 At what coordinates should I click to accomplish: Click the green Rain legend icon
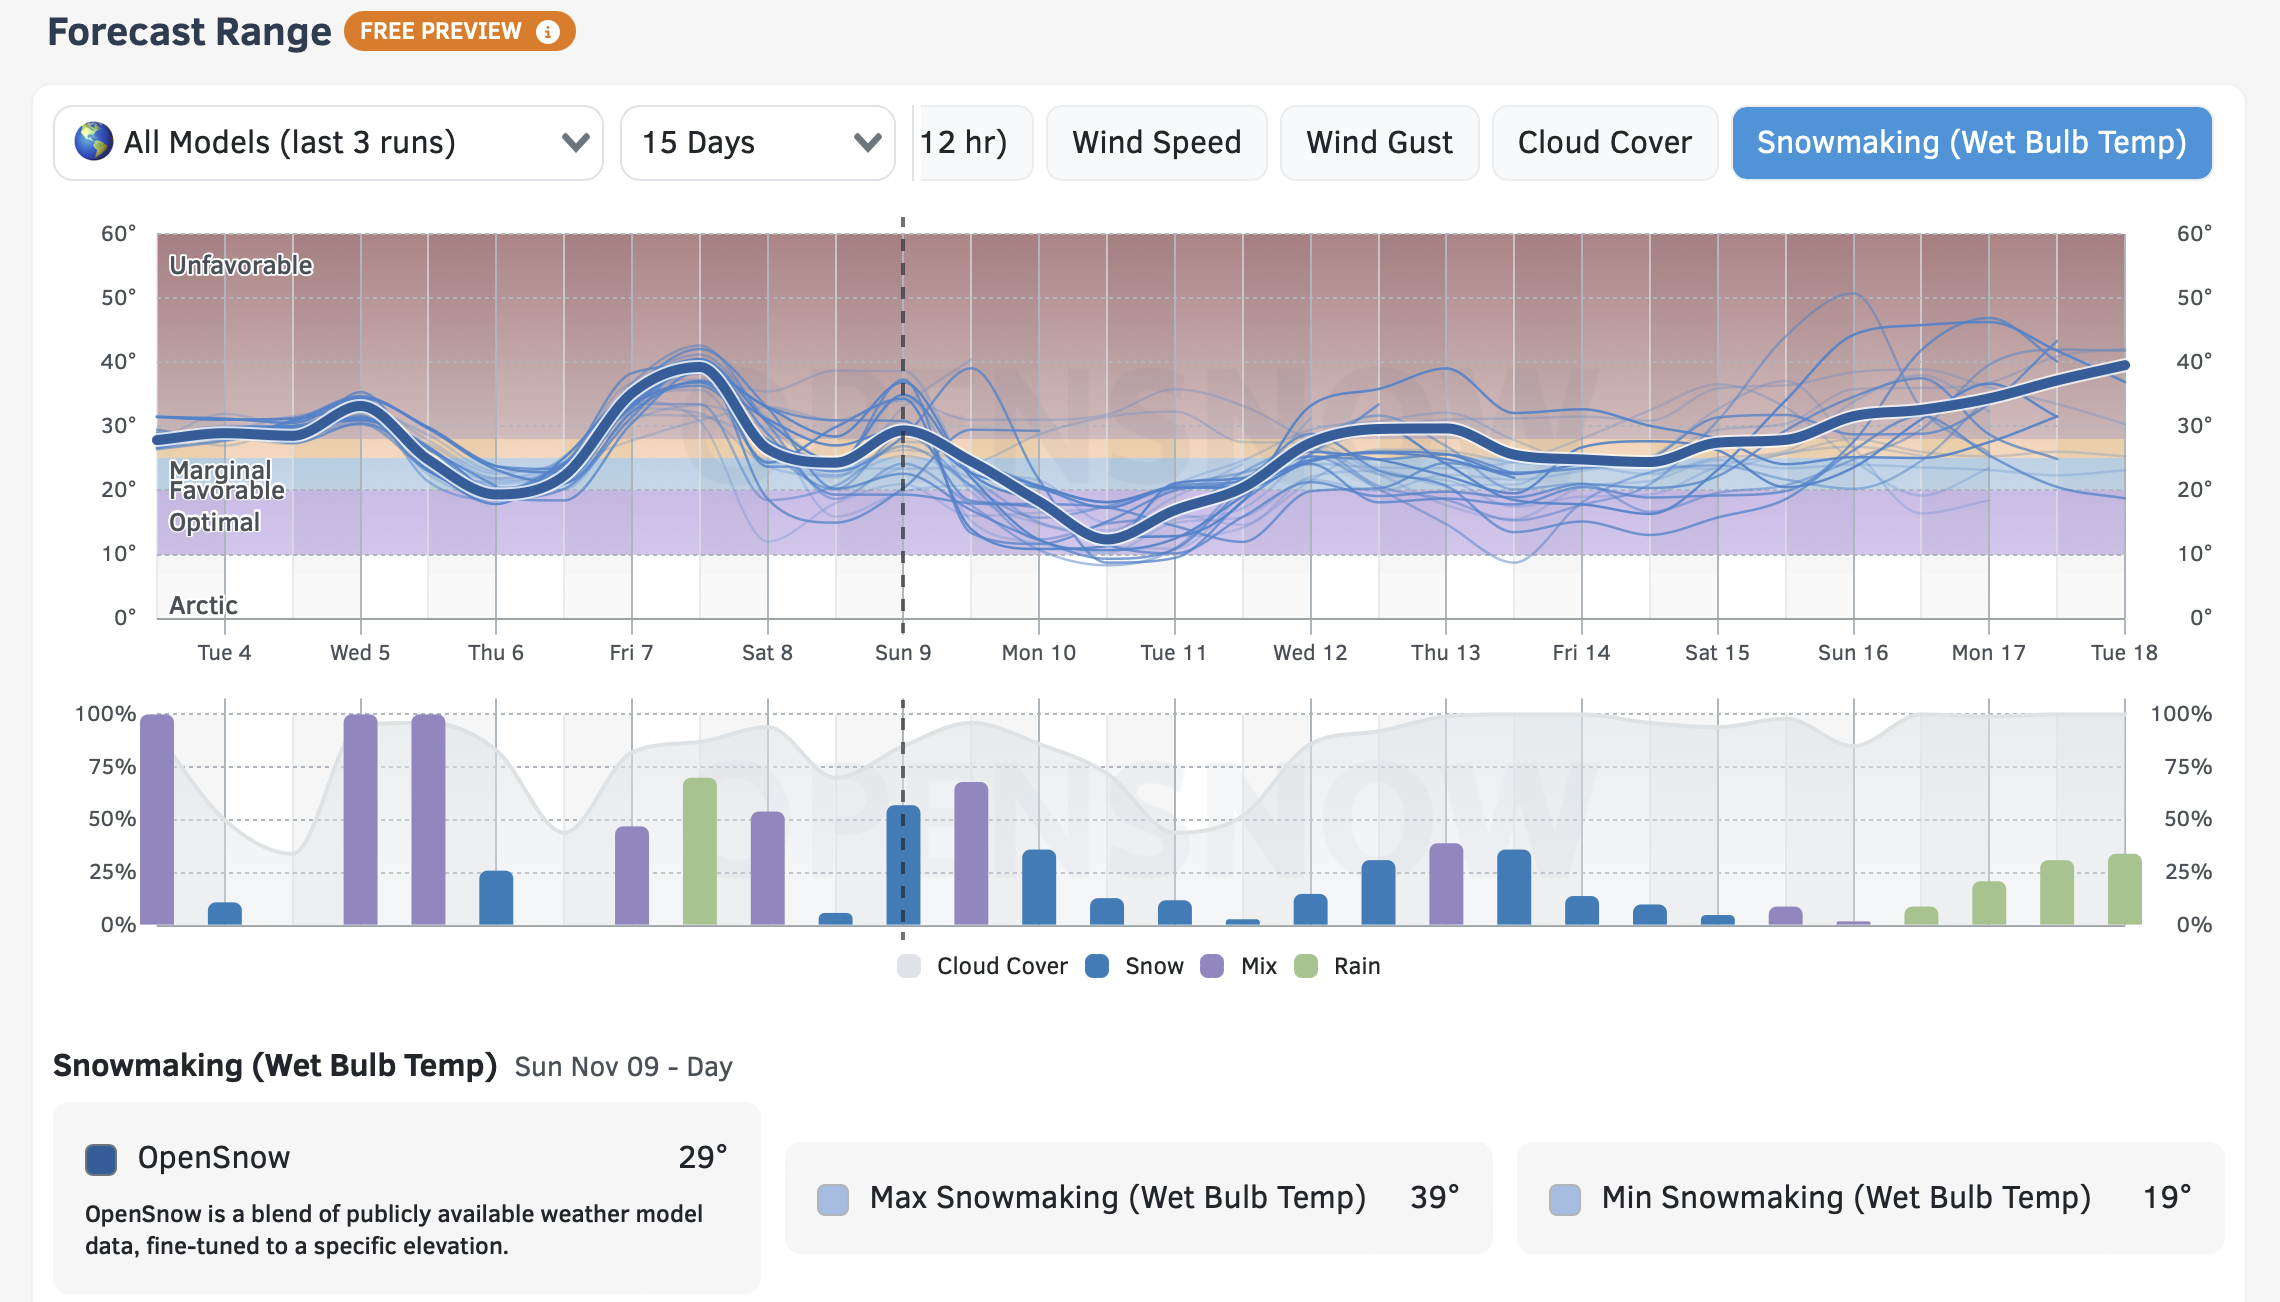(1306, 966)
